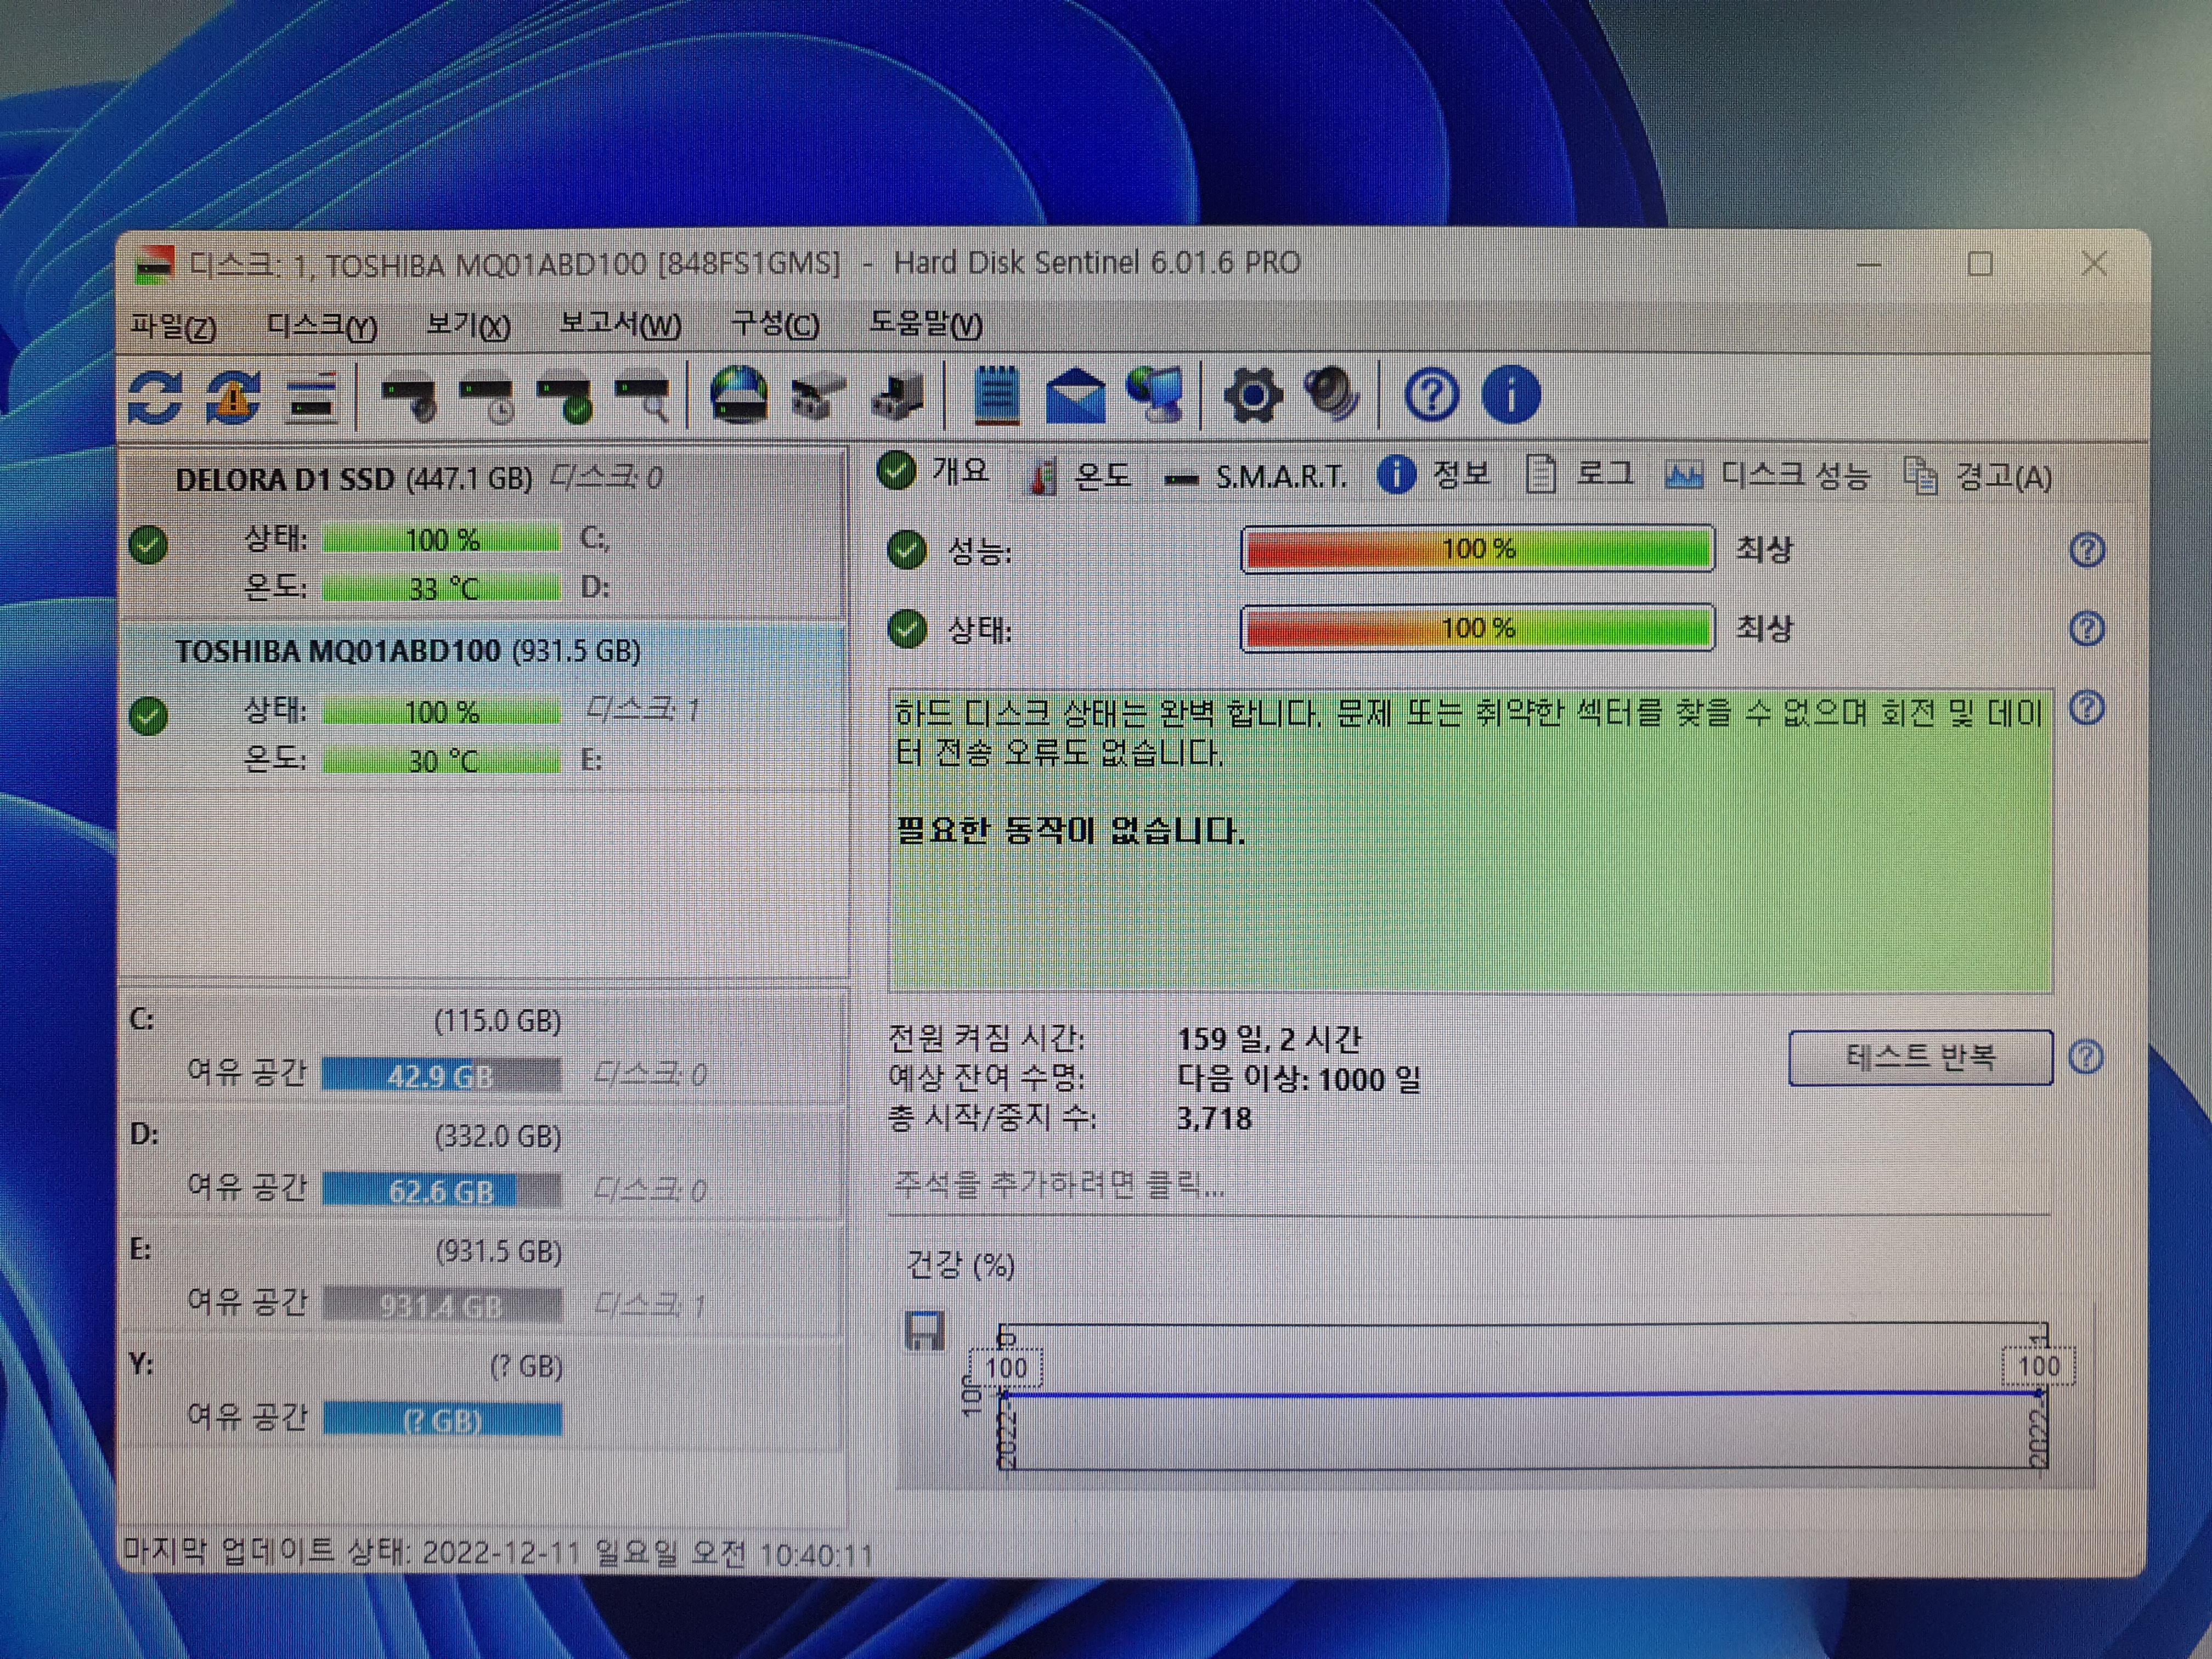This screenshot has height=1659, width=2212.
Task: Open the 보고서(W) menu
Action: pos(621,325)
